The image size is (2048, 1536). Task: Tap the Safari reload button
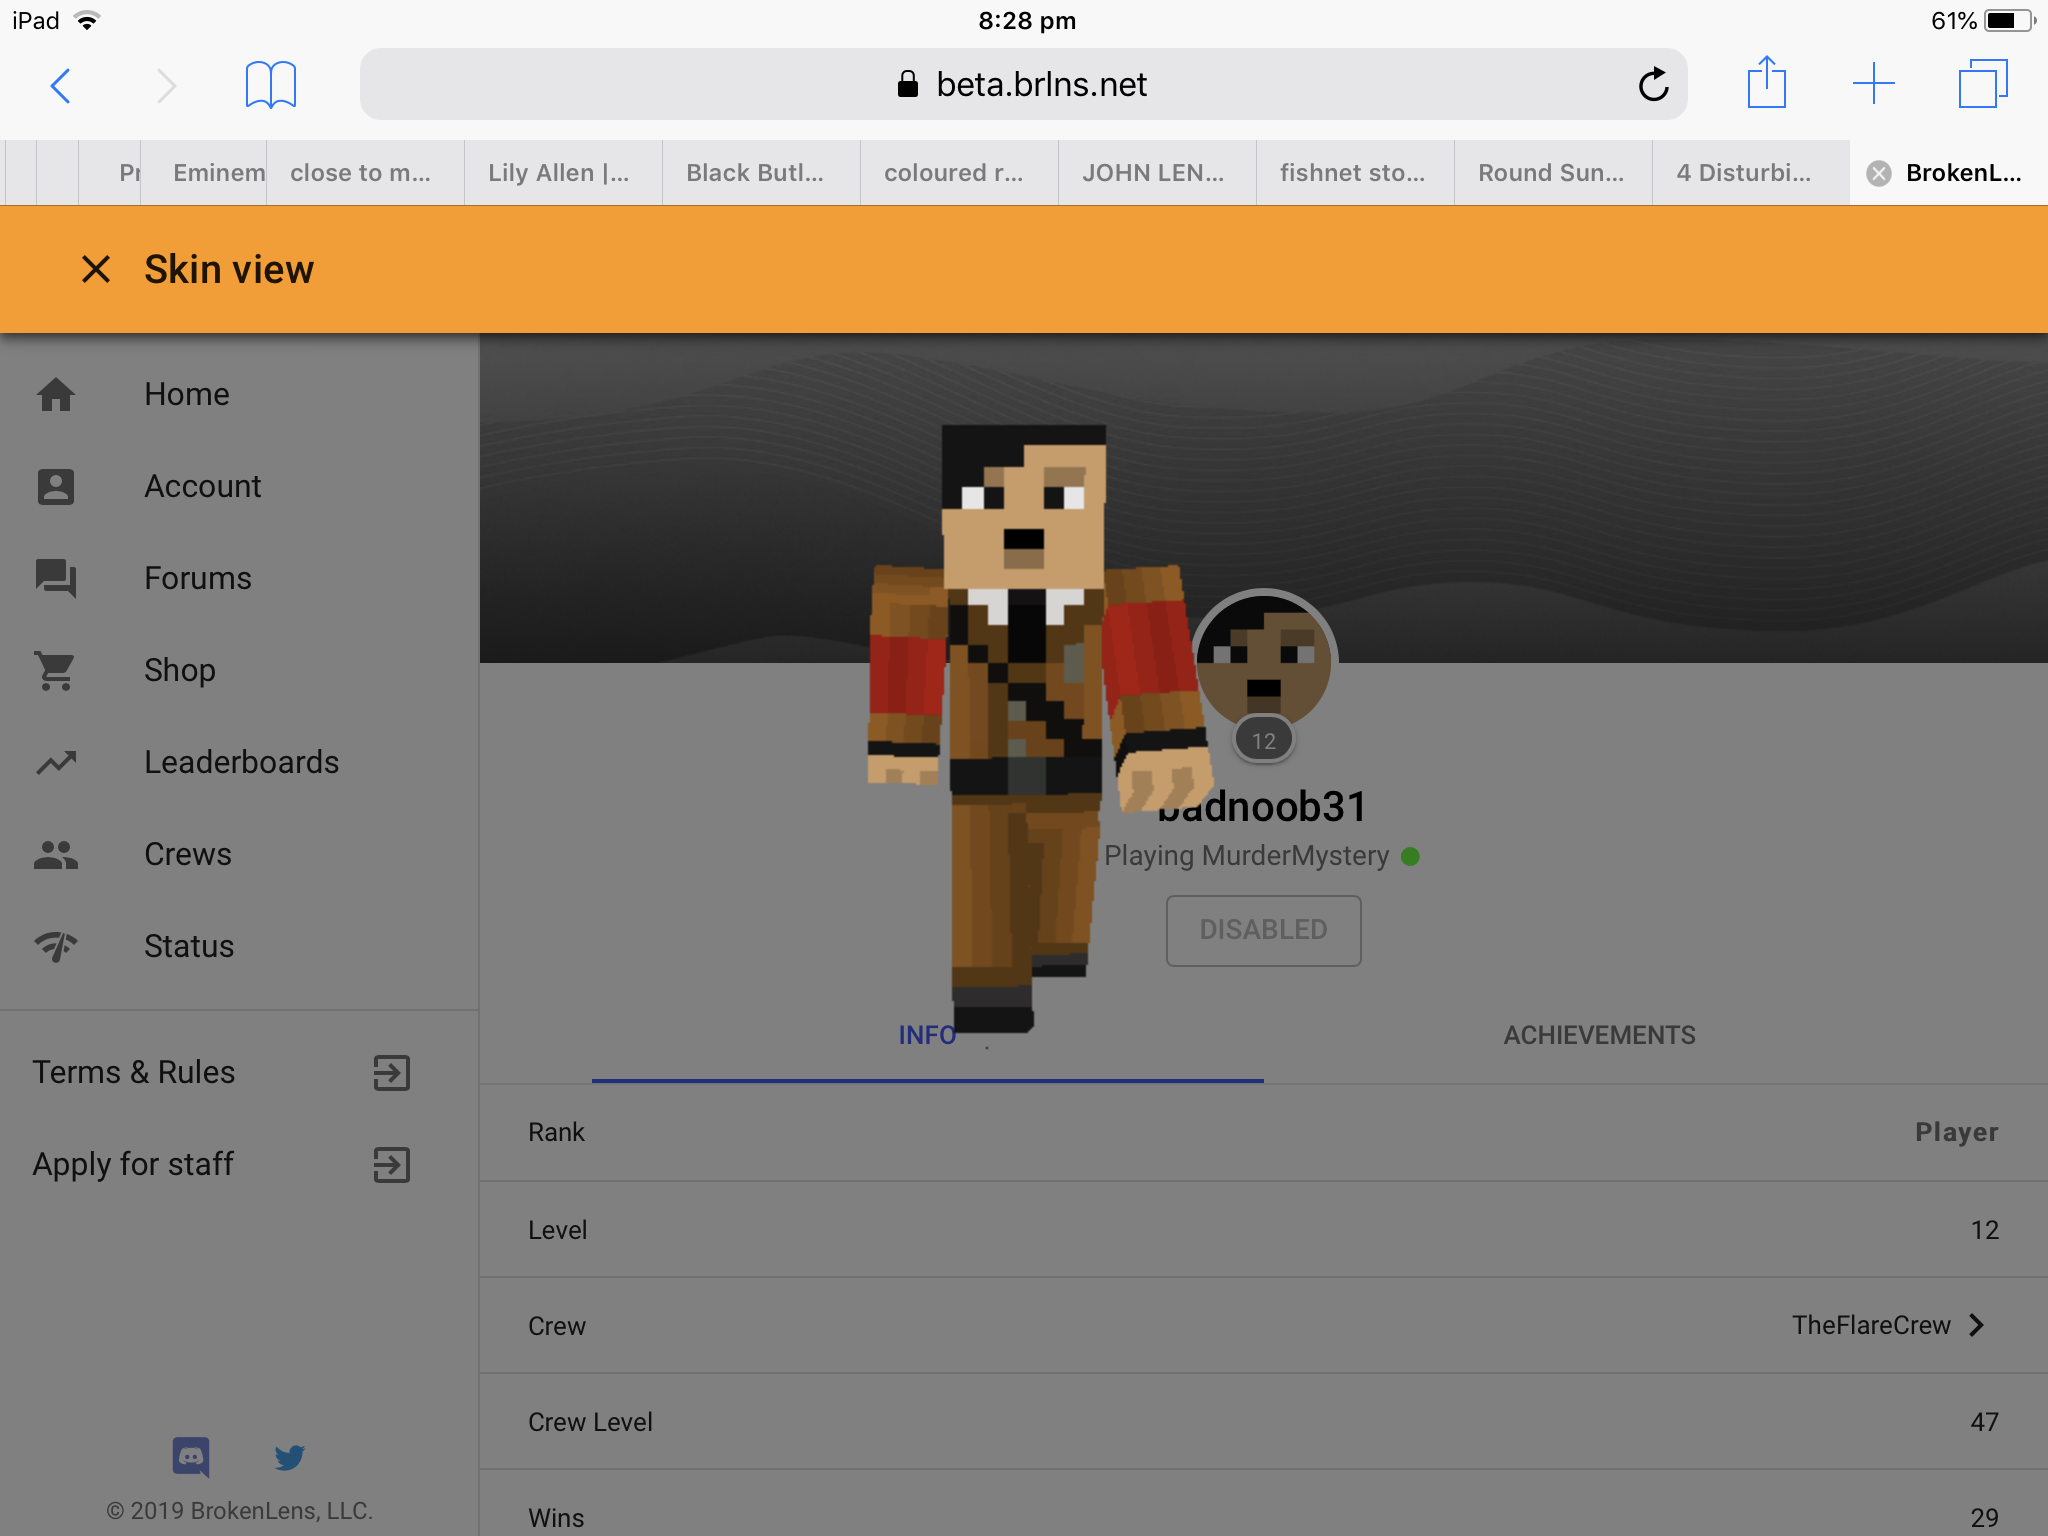pos(1653,85)
